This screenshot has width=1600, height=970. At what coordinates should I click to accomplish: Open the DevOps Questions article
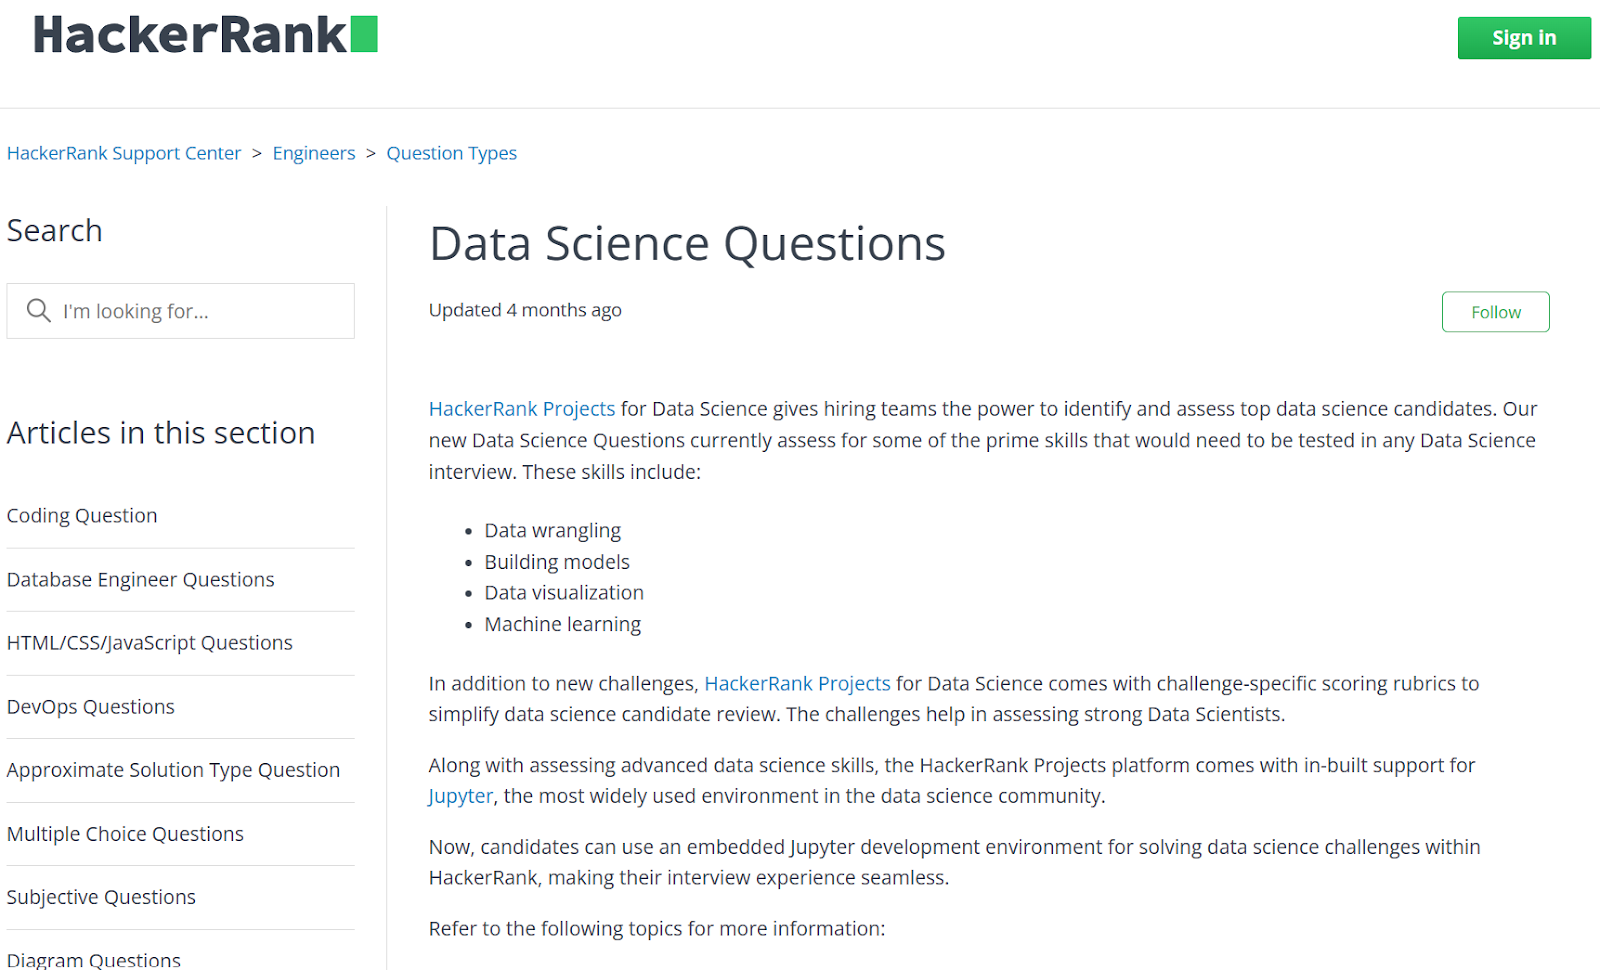tap(91, 707)
